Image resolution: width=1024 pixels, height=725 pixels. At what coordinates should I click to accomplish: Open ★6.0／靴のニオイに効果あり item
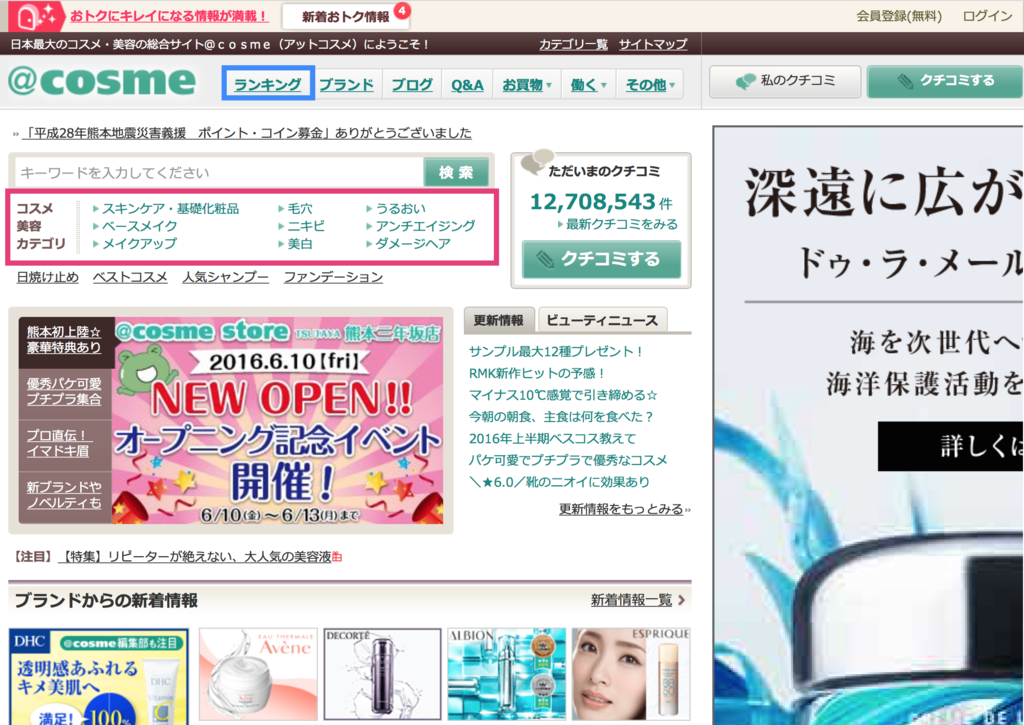(559, 482)
